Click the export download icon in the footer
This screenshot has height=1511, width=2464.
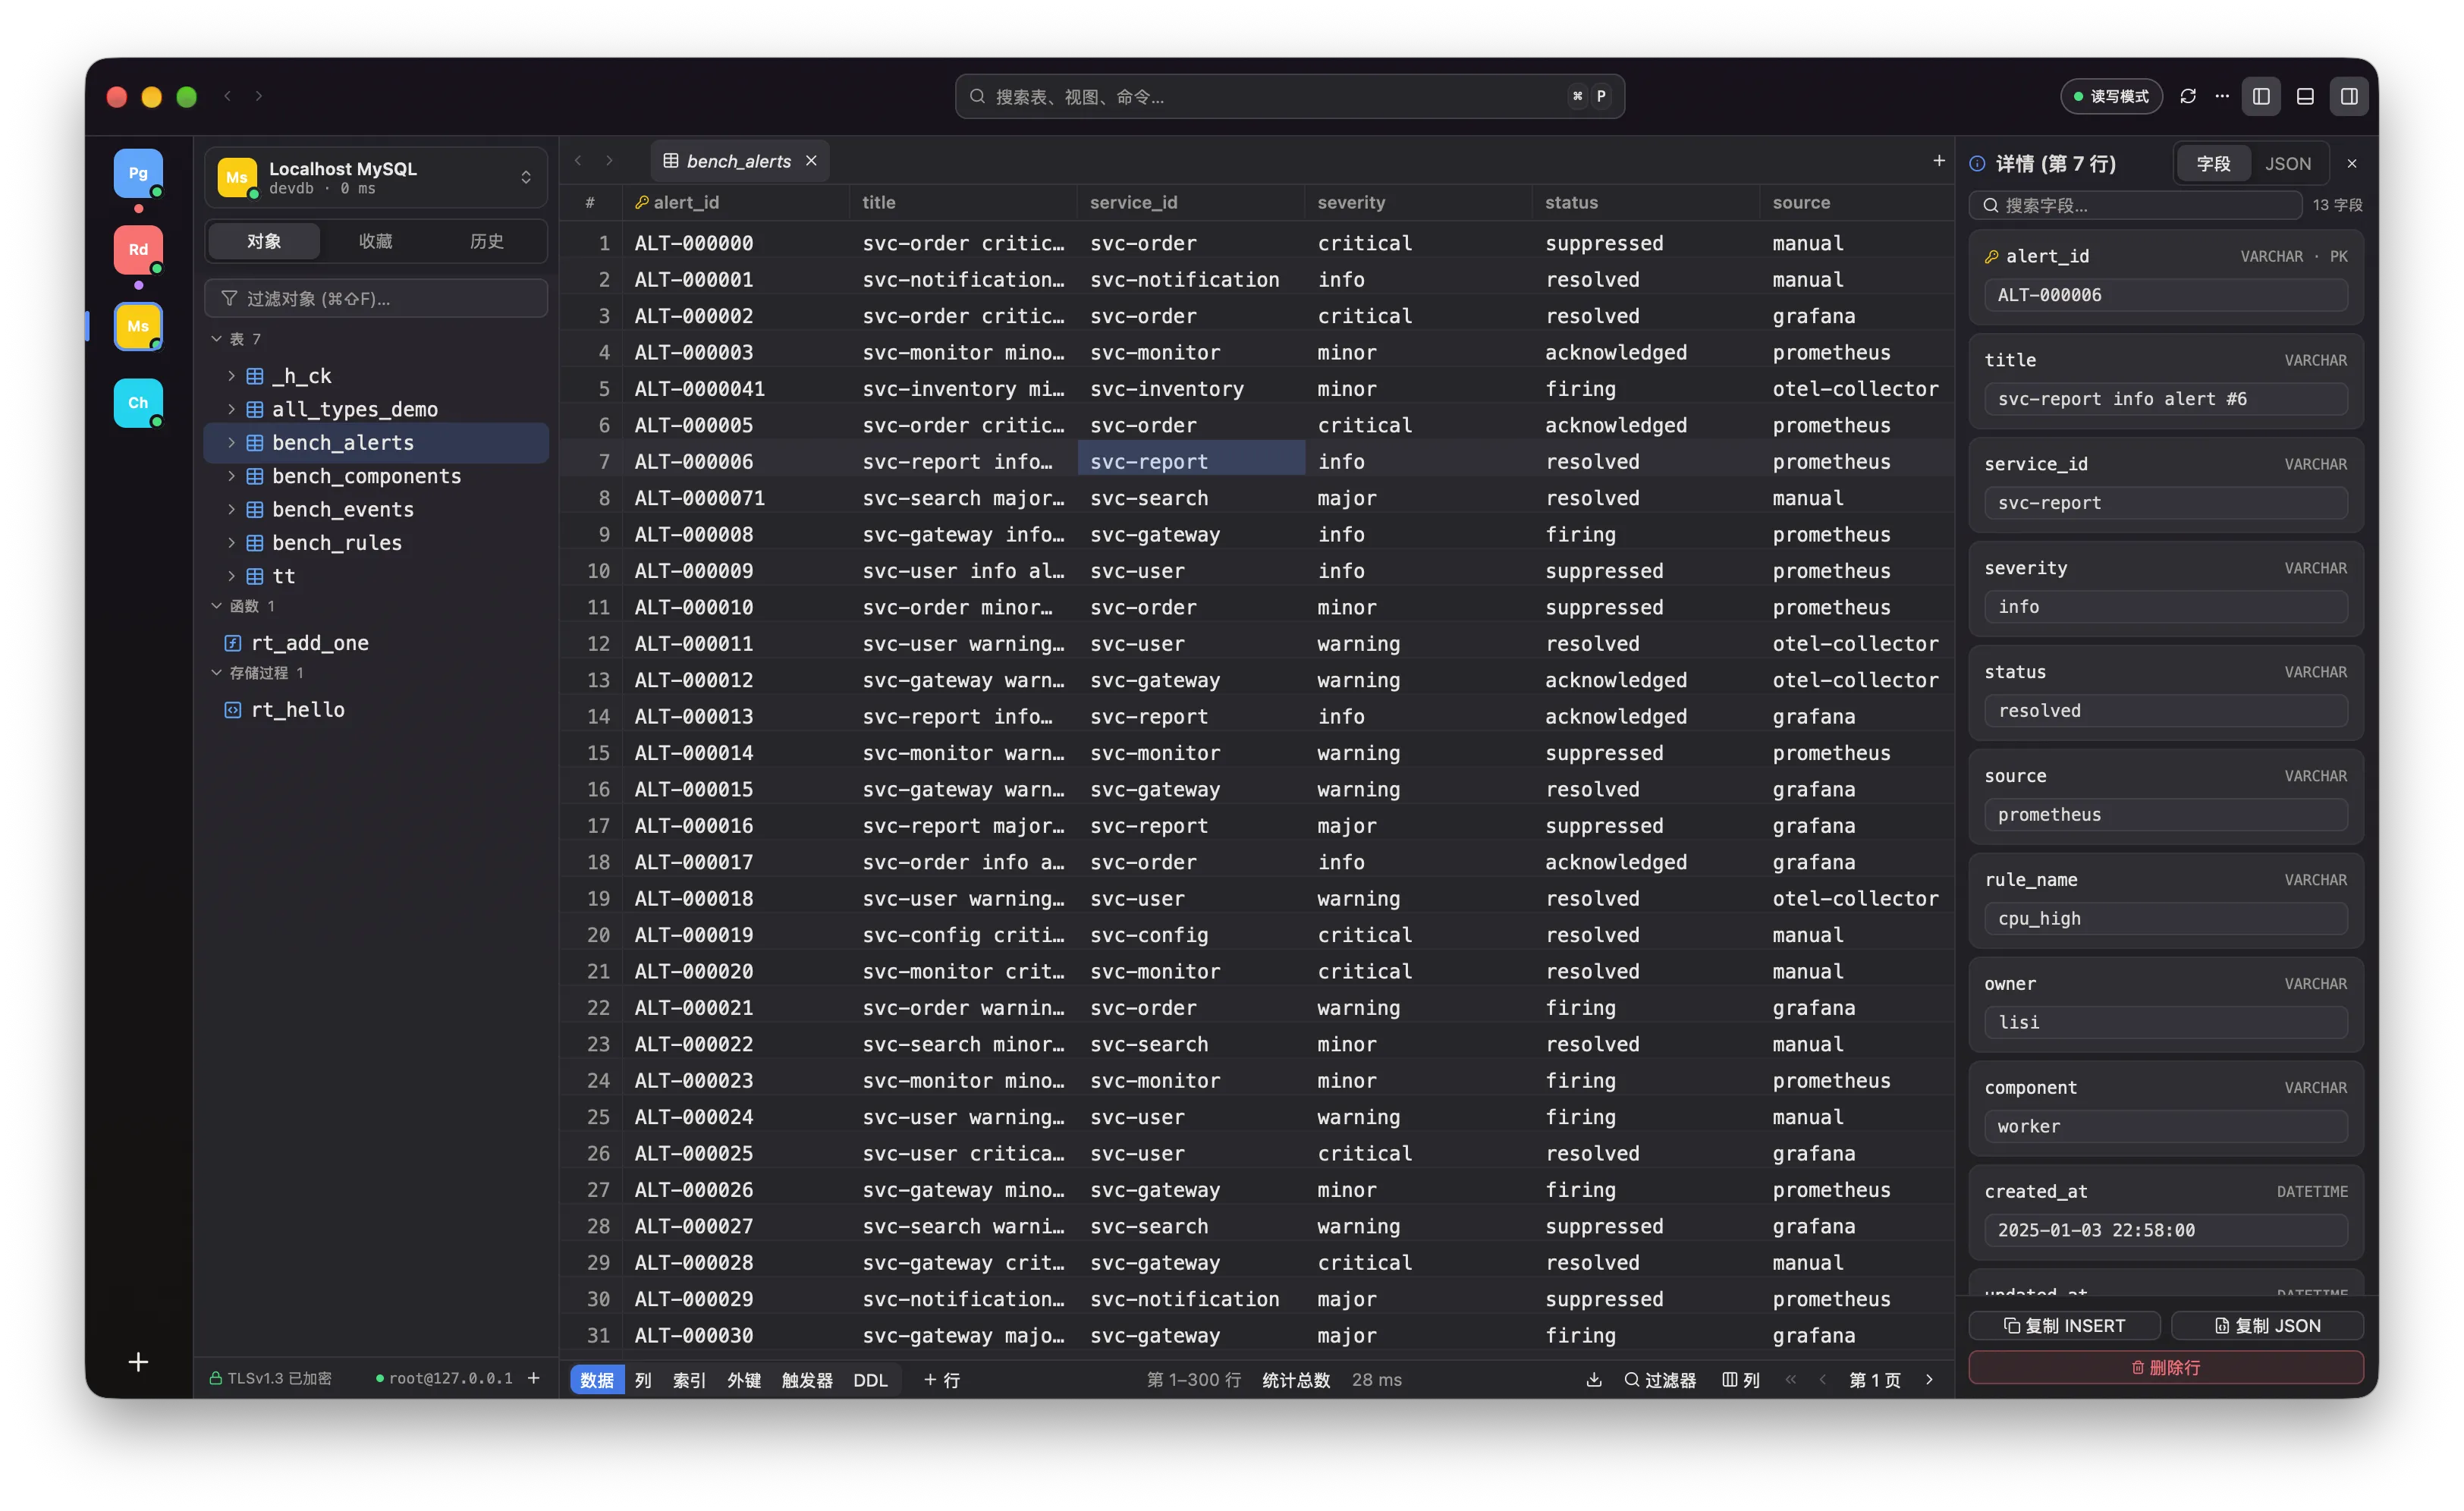[1594, 1379]
